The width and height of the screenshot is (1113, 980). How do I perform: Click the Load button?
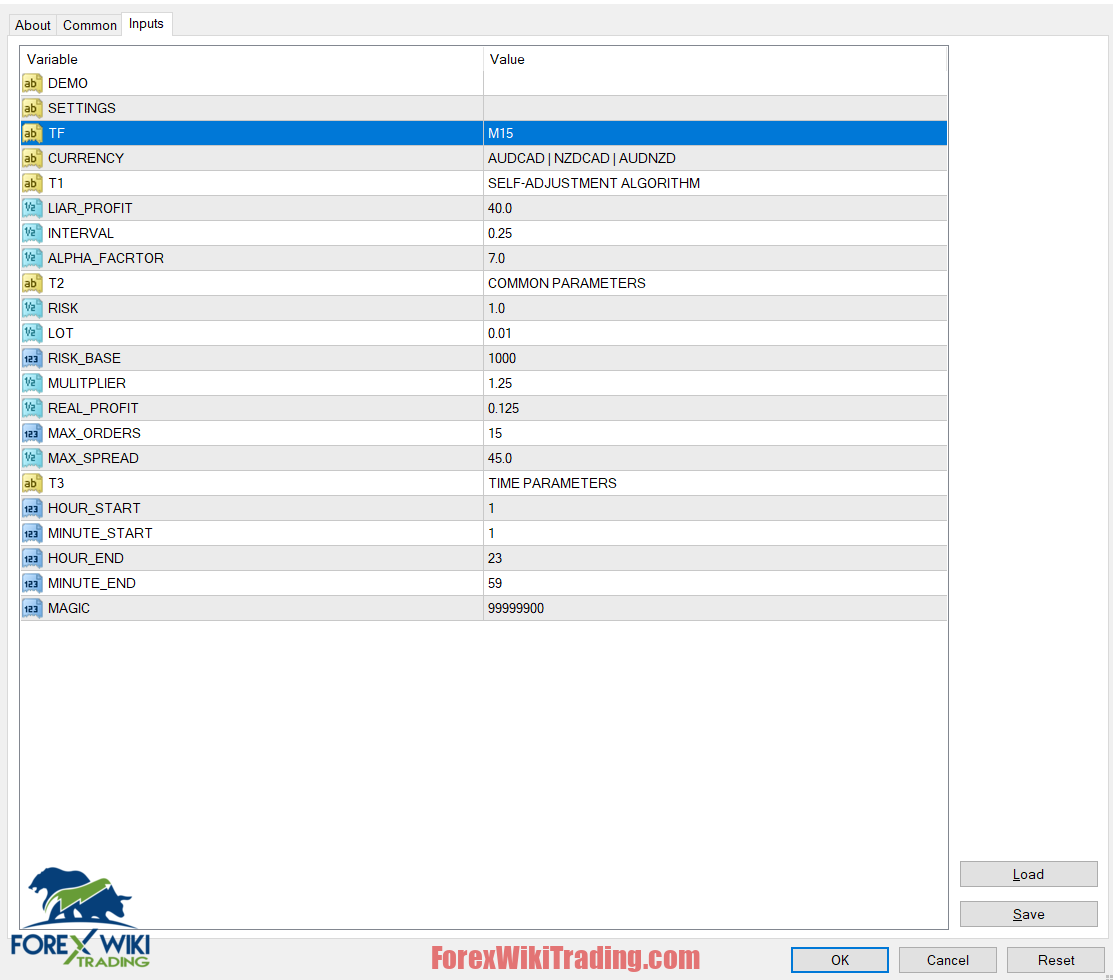1028,873
